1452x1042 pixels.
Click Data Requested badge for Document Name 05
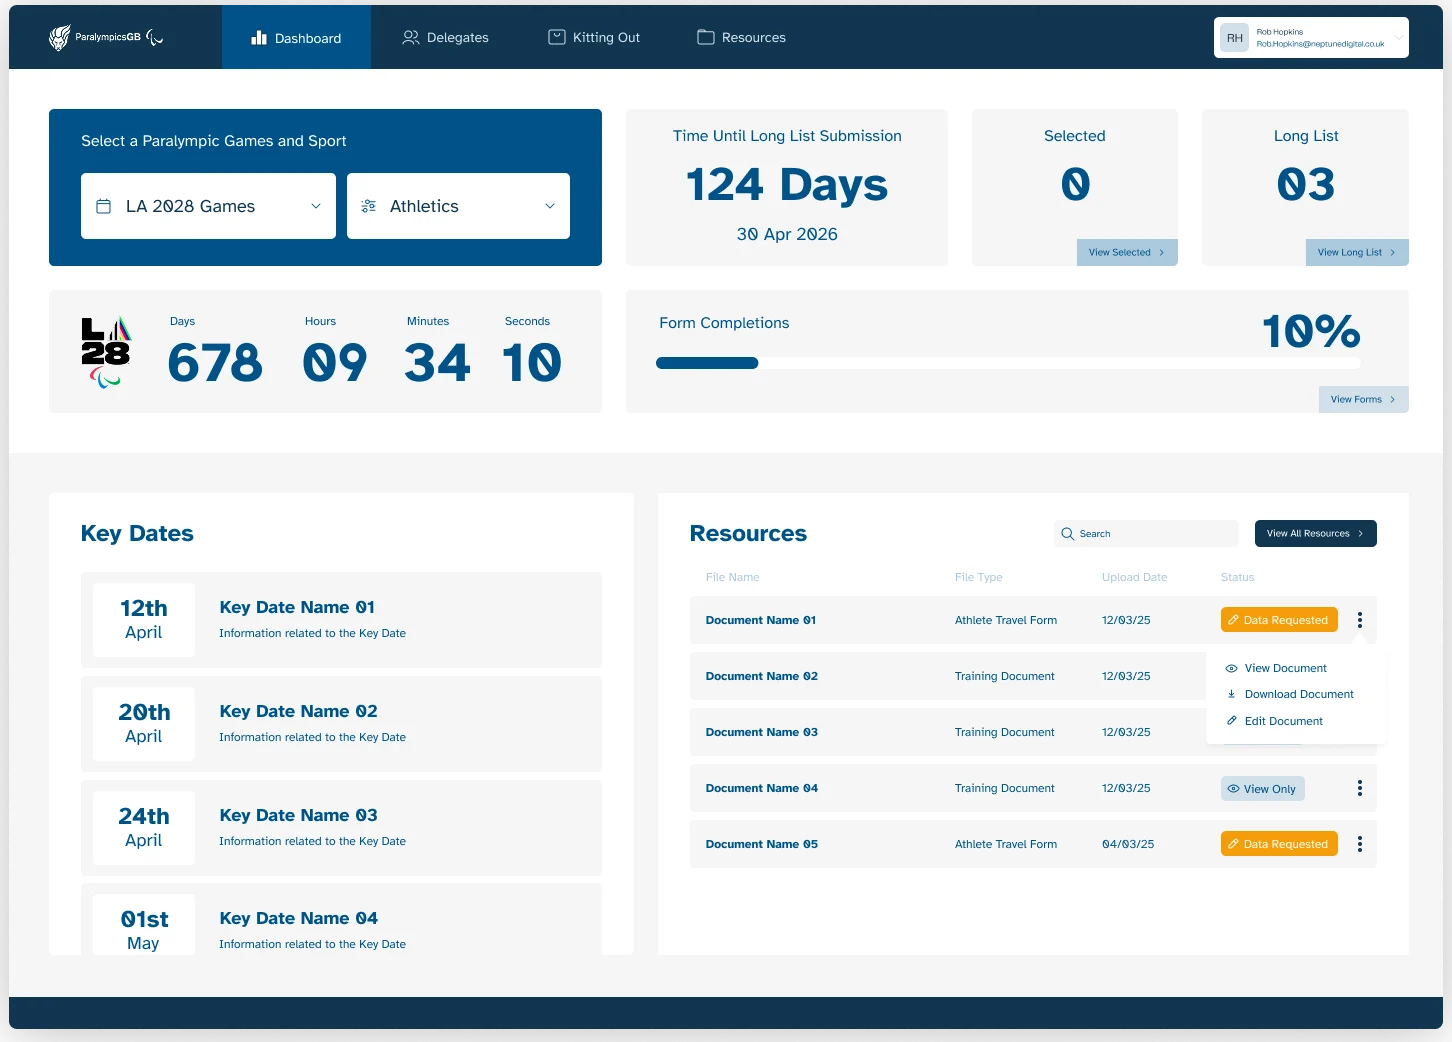coord(1279,844)
